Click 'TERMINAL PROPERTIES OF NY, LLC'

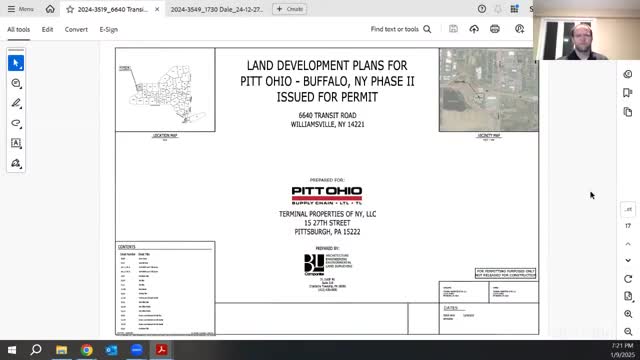coord(327,214)
